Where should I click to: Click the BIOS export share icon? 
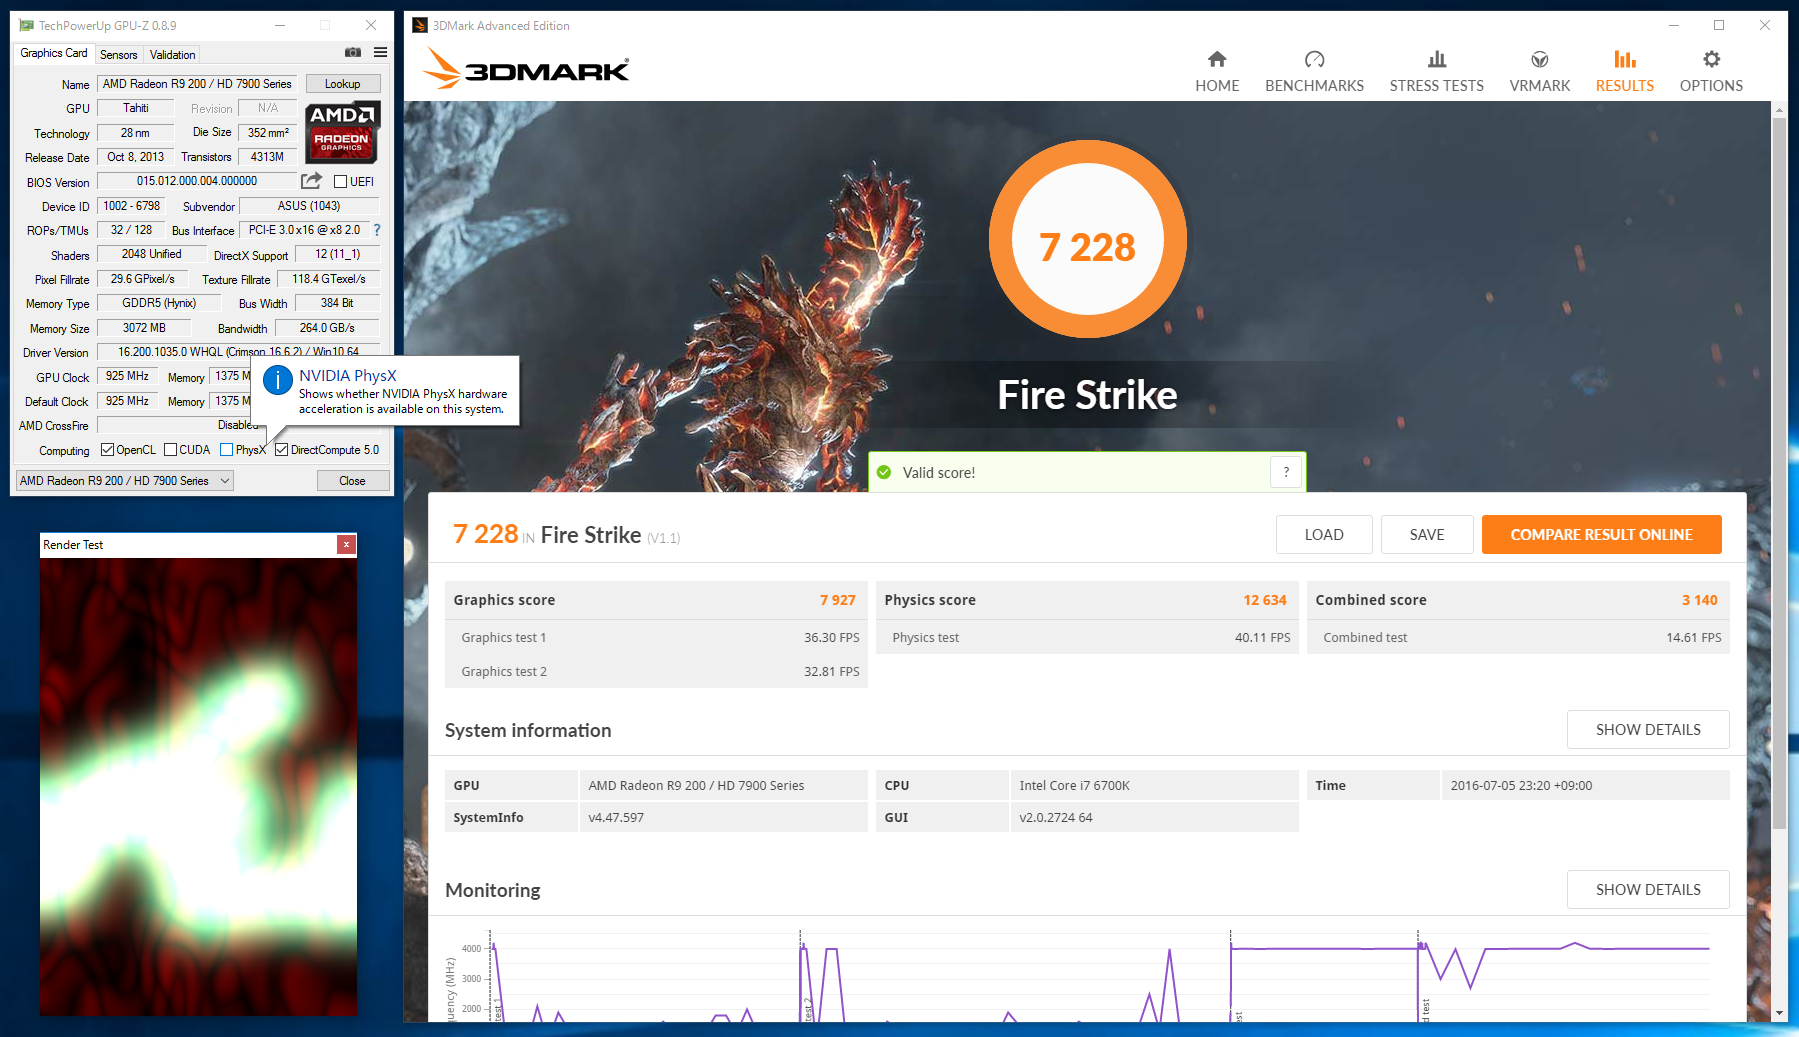(x=312, y=181)
